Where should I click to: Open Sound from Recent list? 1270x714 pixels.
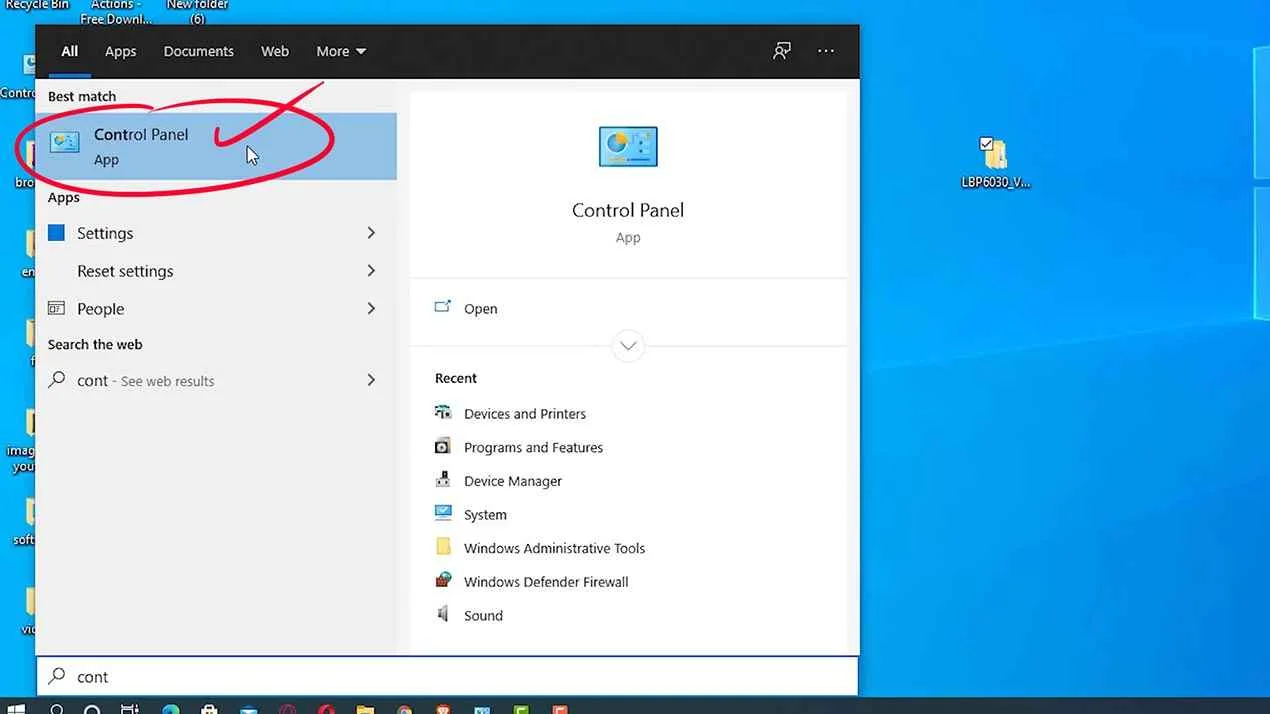pyautogui.click(x=483, y=616)
